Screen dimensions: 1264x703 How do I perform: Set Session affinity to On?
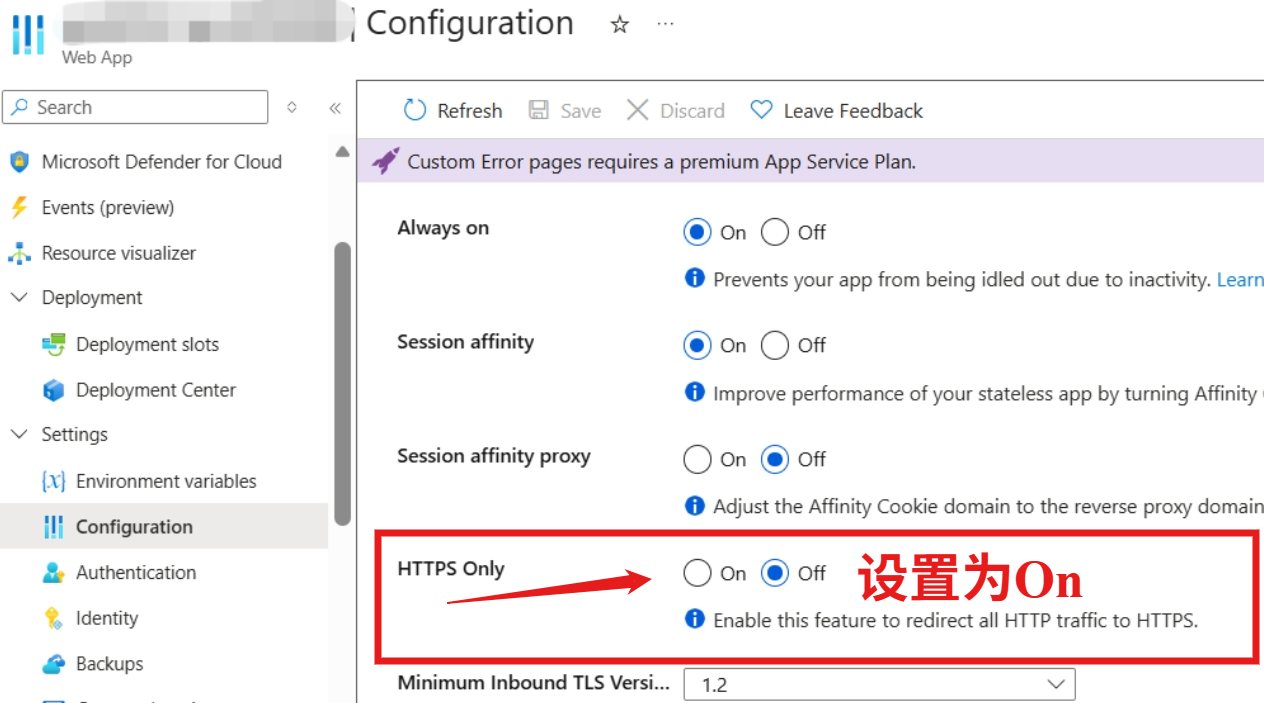(697, 345)
